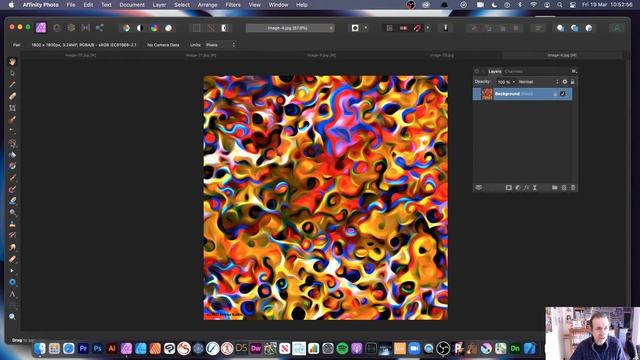The image size is (640, 360).
Task: Add a new pixel layer
Action: [x=564, y=188]
